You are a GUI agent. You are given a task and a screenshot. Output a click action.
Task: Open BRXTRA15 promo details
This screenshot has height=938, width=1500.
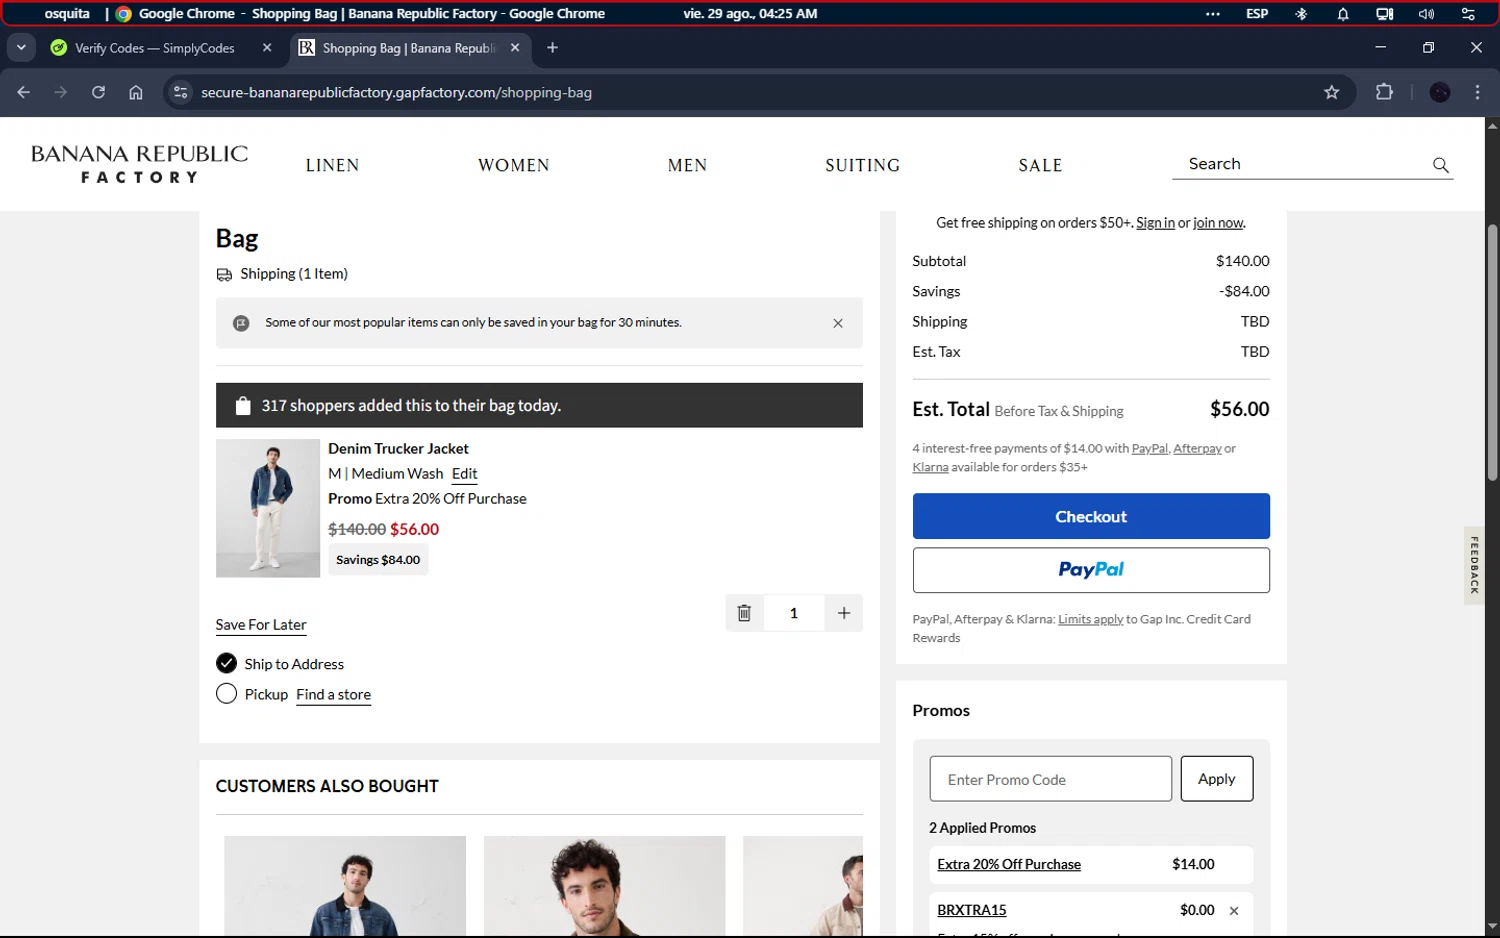click(971, 910)
